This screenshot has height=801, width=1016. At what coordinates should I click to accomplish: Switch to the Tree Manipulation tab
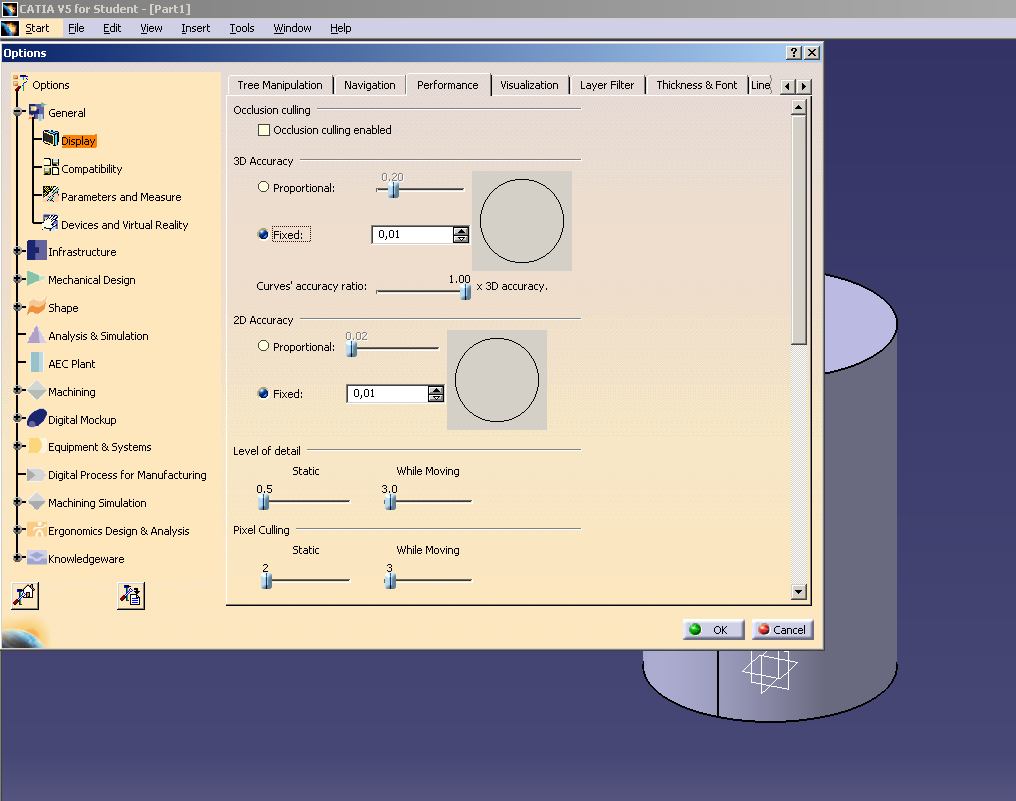point(280,85)
